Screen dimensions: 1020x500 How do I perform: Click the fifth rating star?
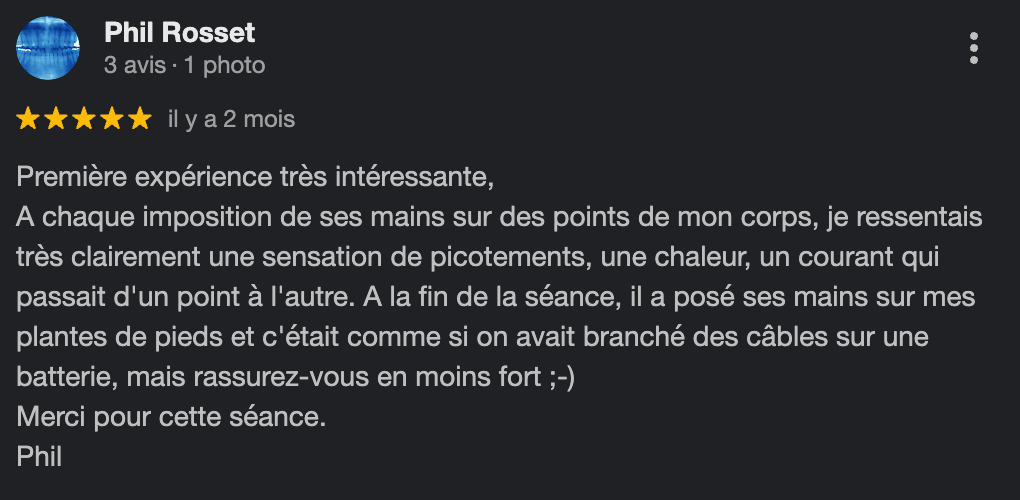point(140,120)
